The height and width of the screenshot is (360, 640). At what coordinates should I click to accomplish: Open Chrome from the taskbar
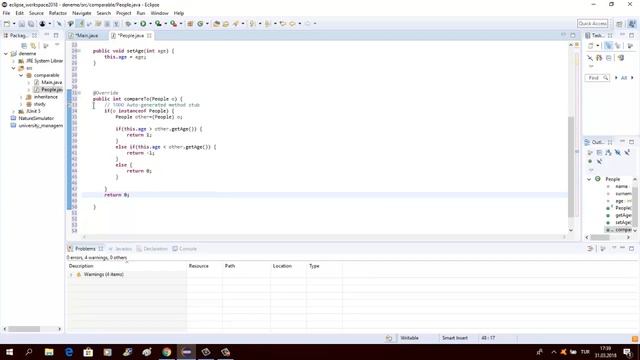167,352
